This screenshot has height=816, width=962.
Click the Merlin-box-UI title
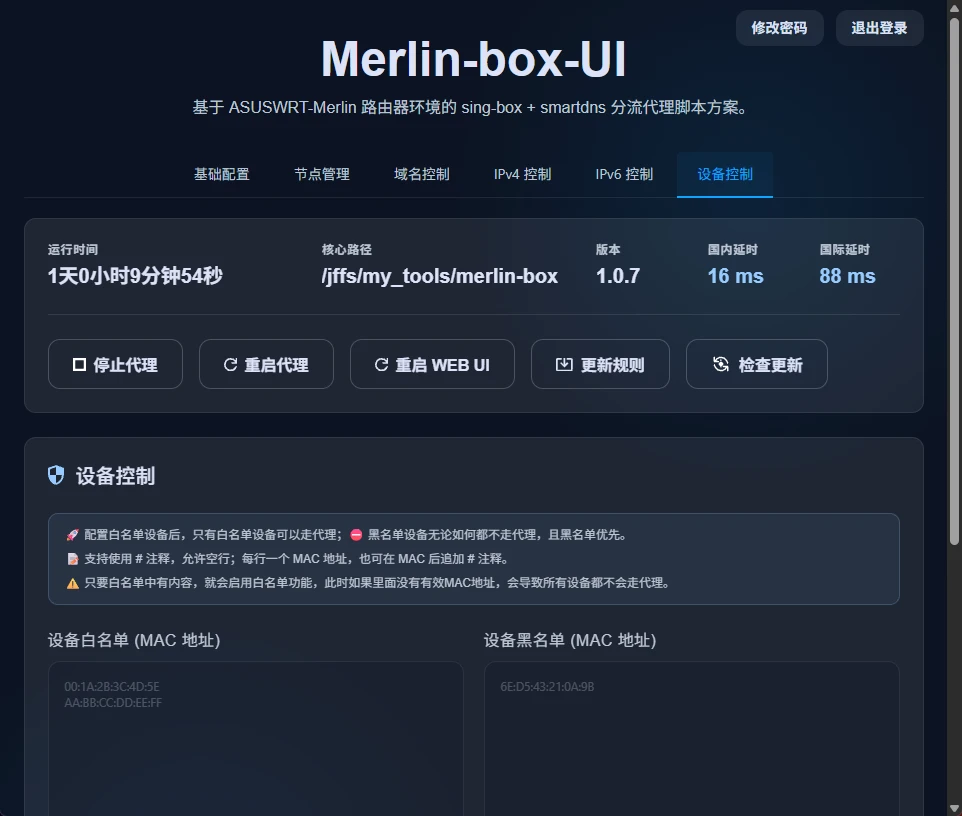click(x=474, y=60)
